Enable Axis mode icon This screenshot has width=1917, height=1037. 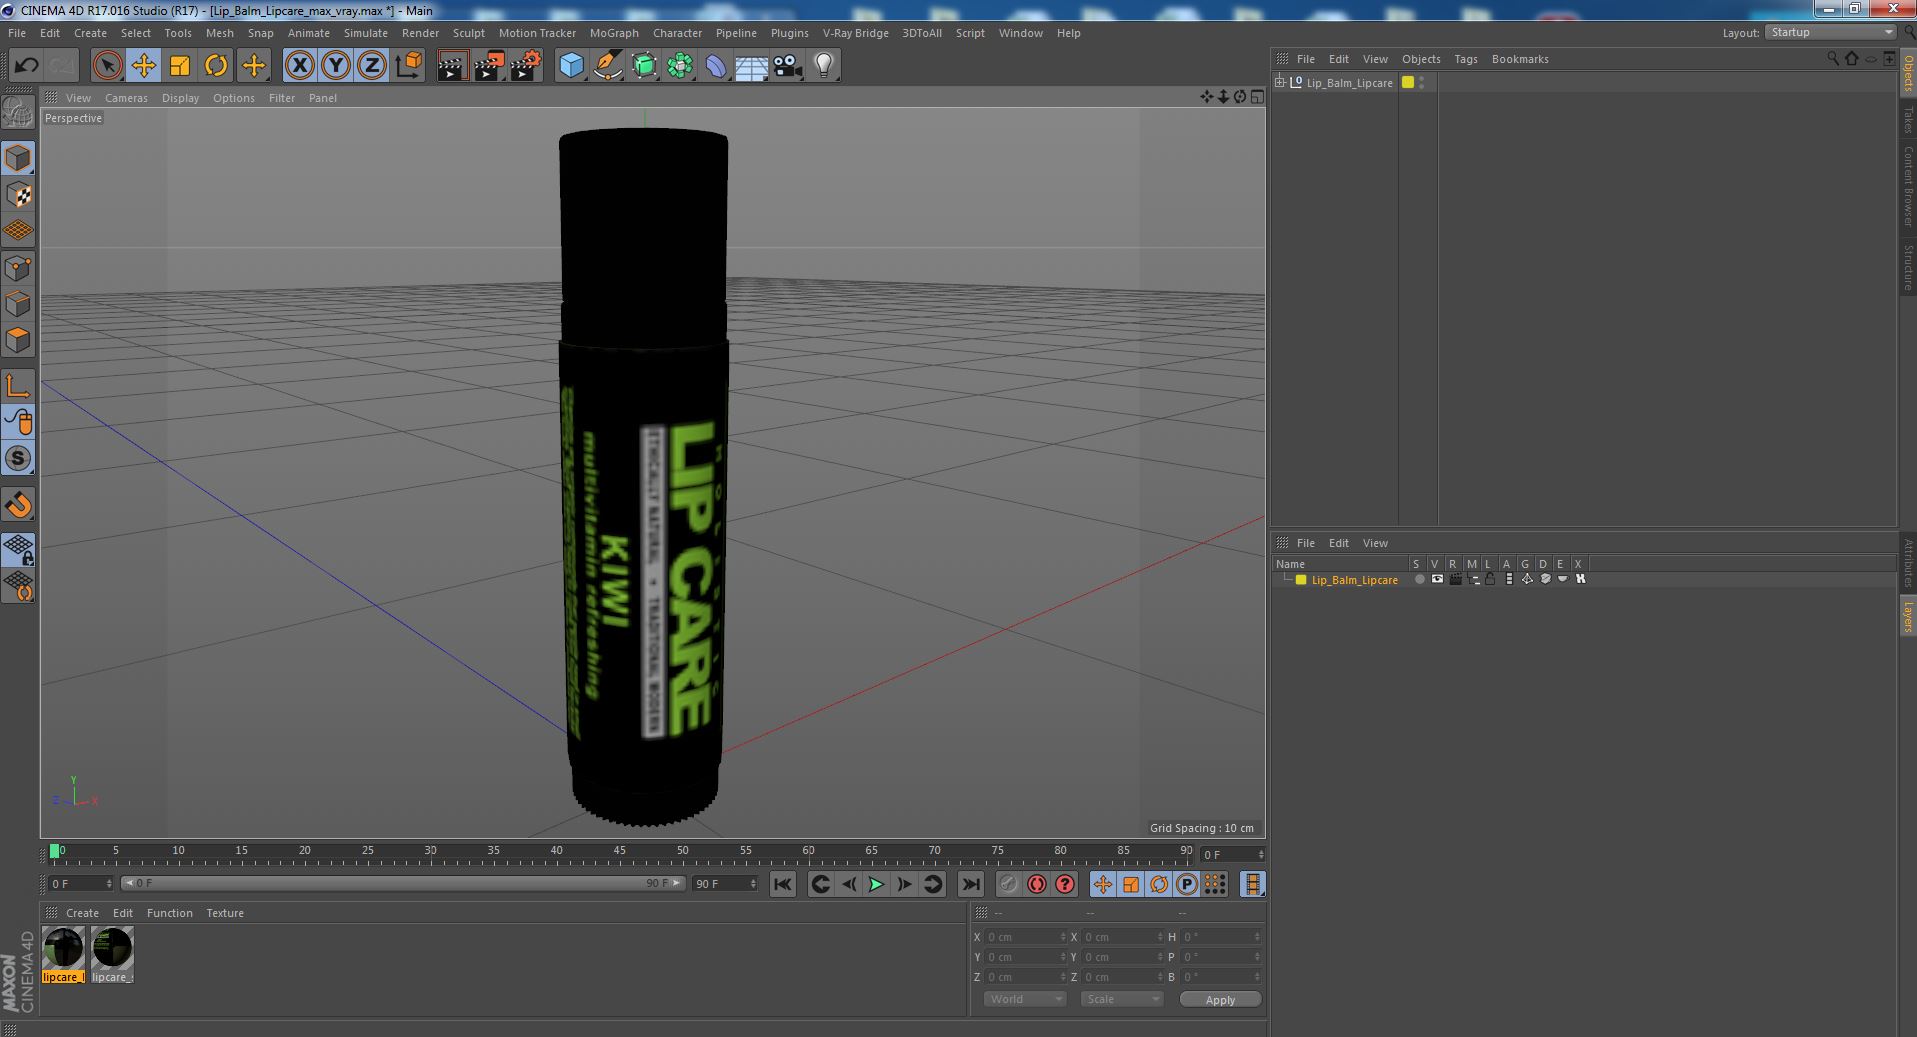coord(18,386)
